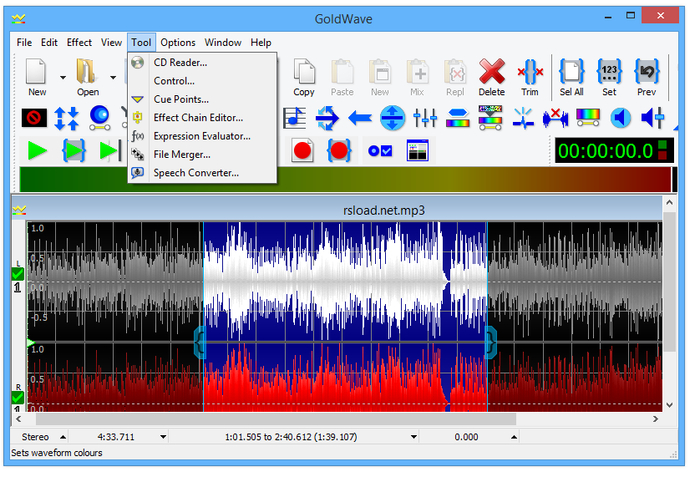Click the blue cycling arrows icon
This screenshot has width=700, height=482.
(327, 118)
